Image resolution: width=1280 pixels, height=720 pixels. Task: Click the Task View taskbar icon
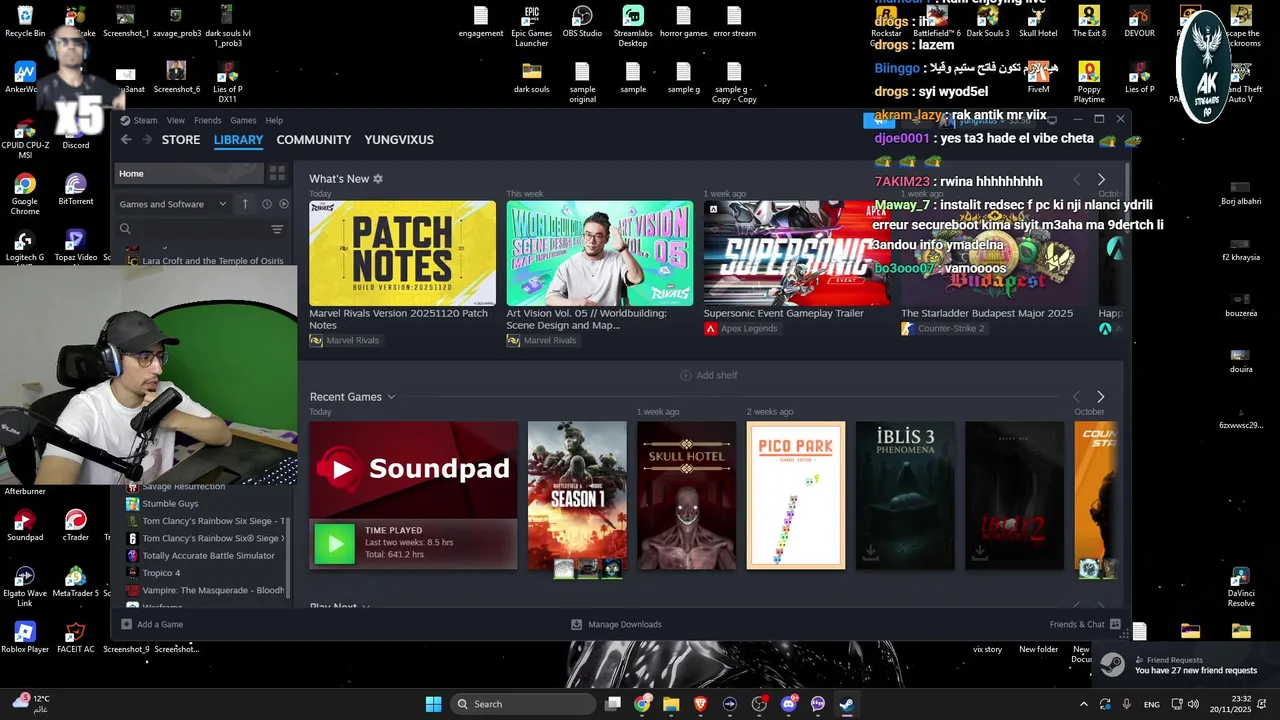(613, 704)
